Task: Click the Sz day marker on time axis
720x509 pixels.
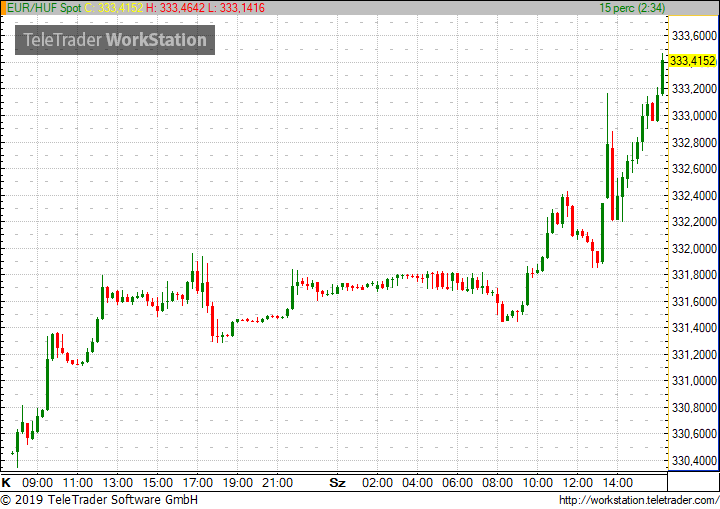Action: coord(338,483)
